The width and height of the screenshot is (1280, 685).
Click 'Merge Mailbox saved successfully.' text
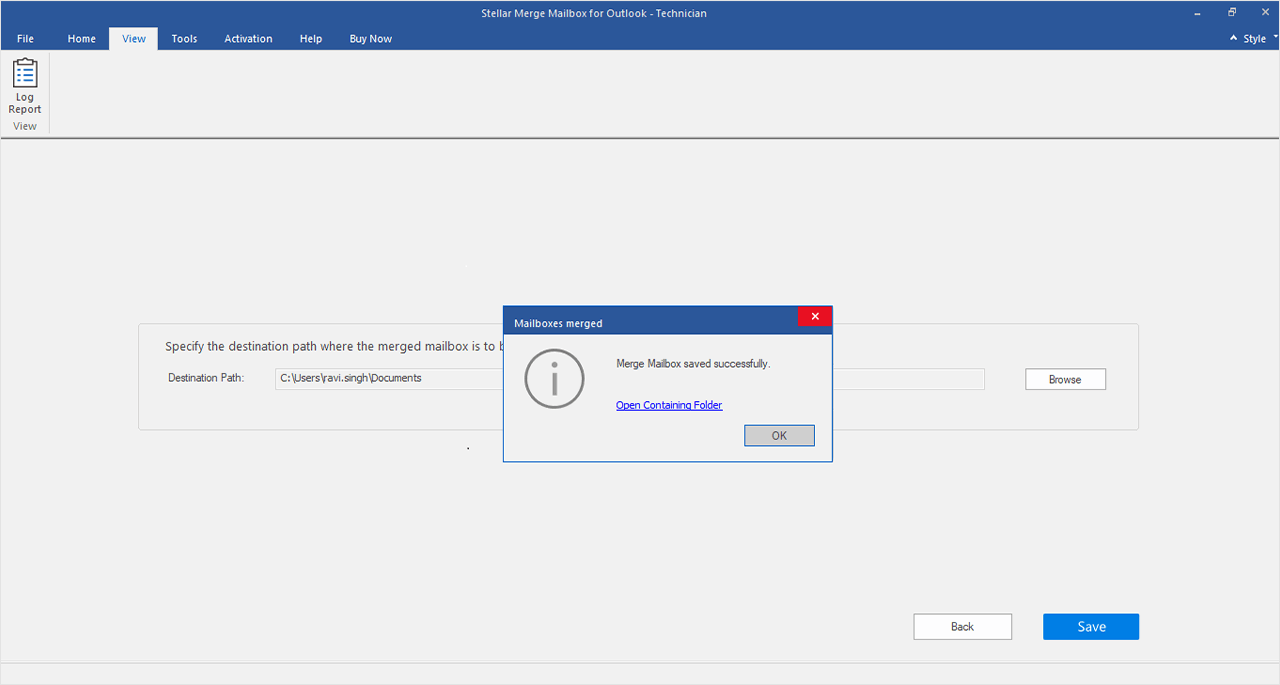[x=693, y=364]
